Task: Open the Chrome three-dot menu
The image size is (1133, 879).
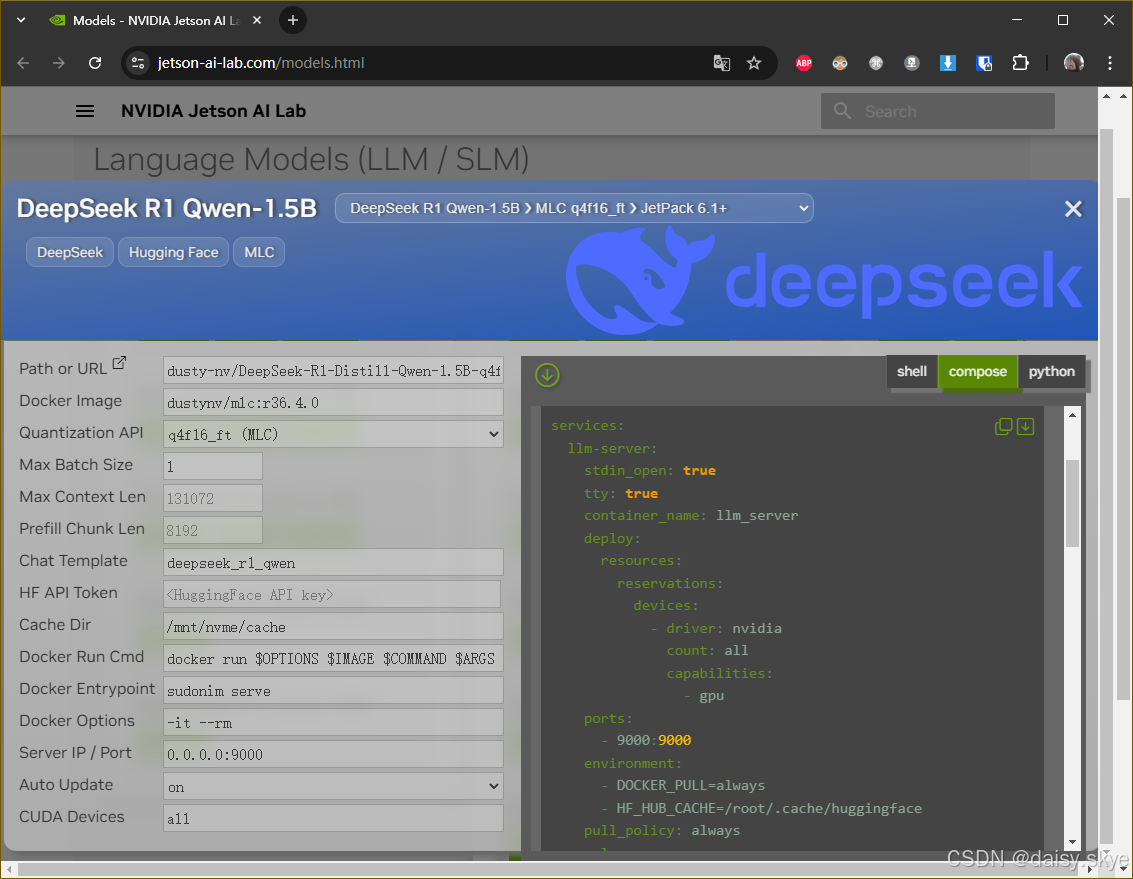Action: coord(1110,63)
